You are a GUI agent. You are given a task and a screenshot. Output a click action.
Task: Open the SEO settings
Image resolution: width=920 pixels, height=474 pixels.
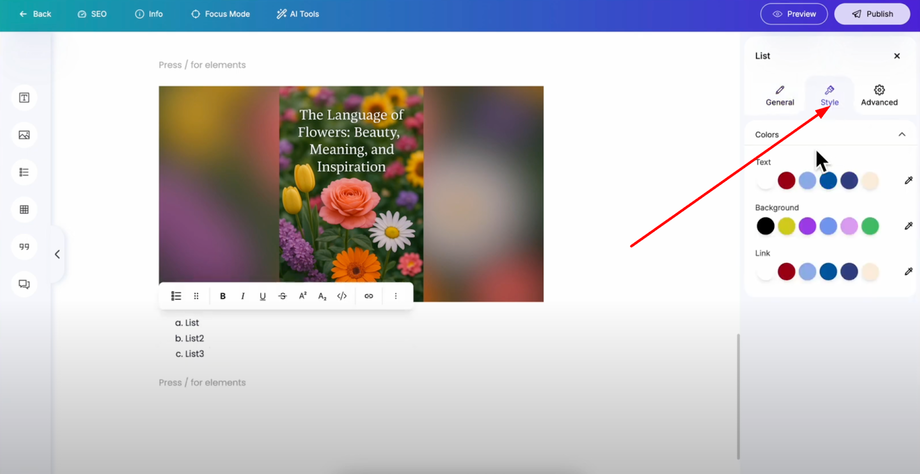(x=92, y=14)
